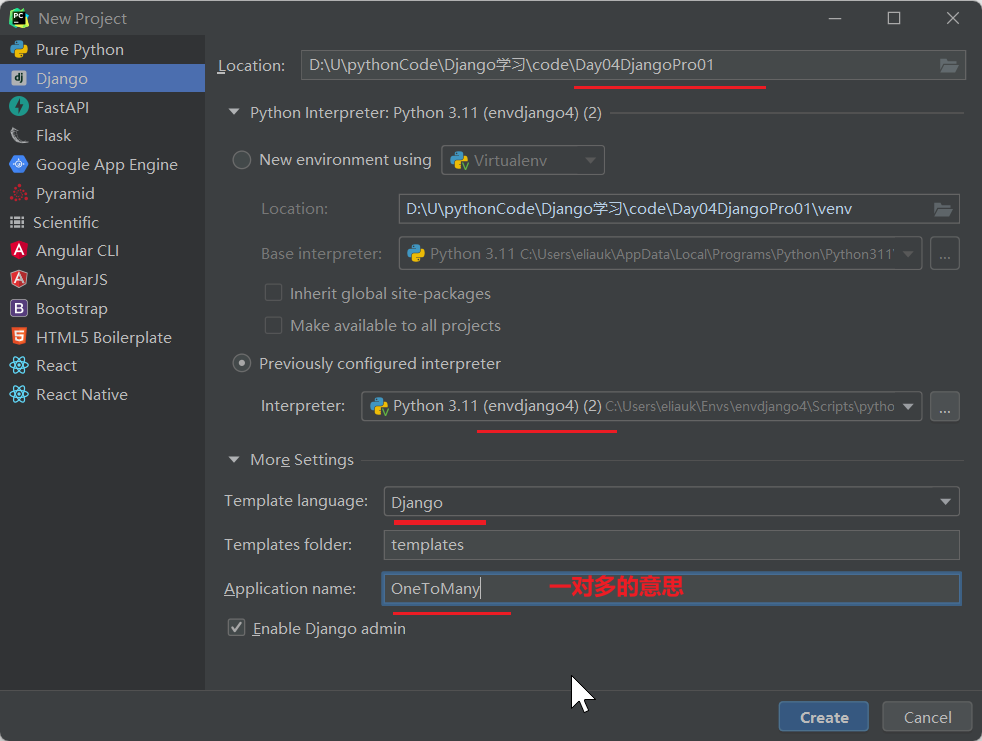
Task: Click the Templates folder input field
Action: click(x=671, y=544)
